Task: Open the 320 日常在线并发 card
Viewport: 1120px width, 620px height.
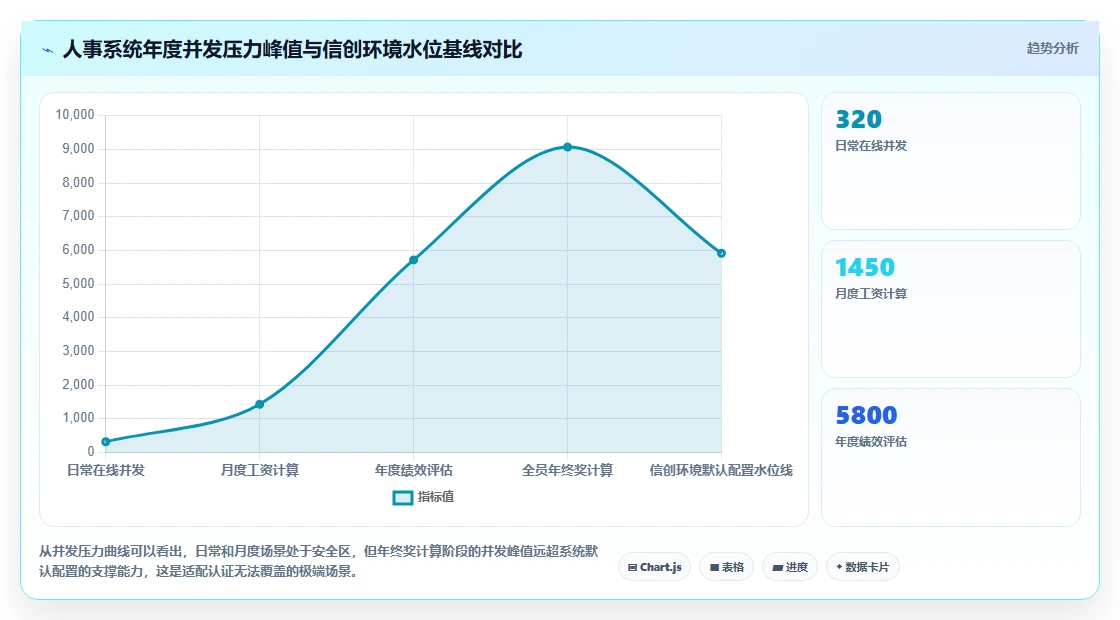Action: (x=951, y=161)
